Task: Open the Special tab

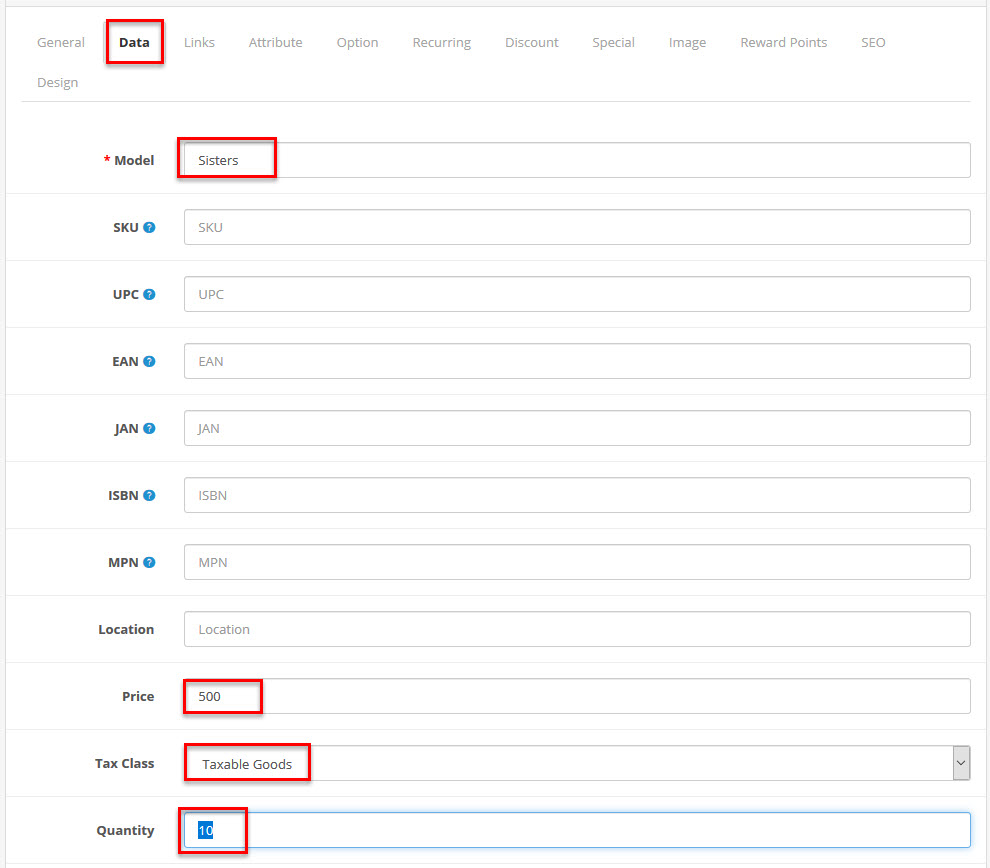Action: [x=613, y=42]
